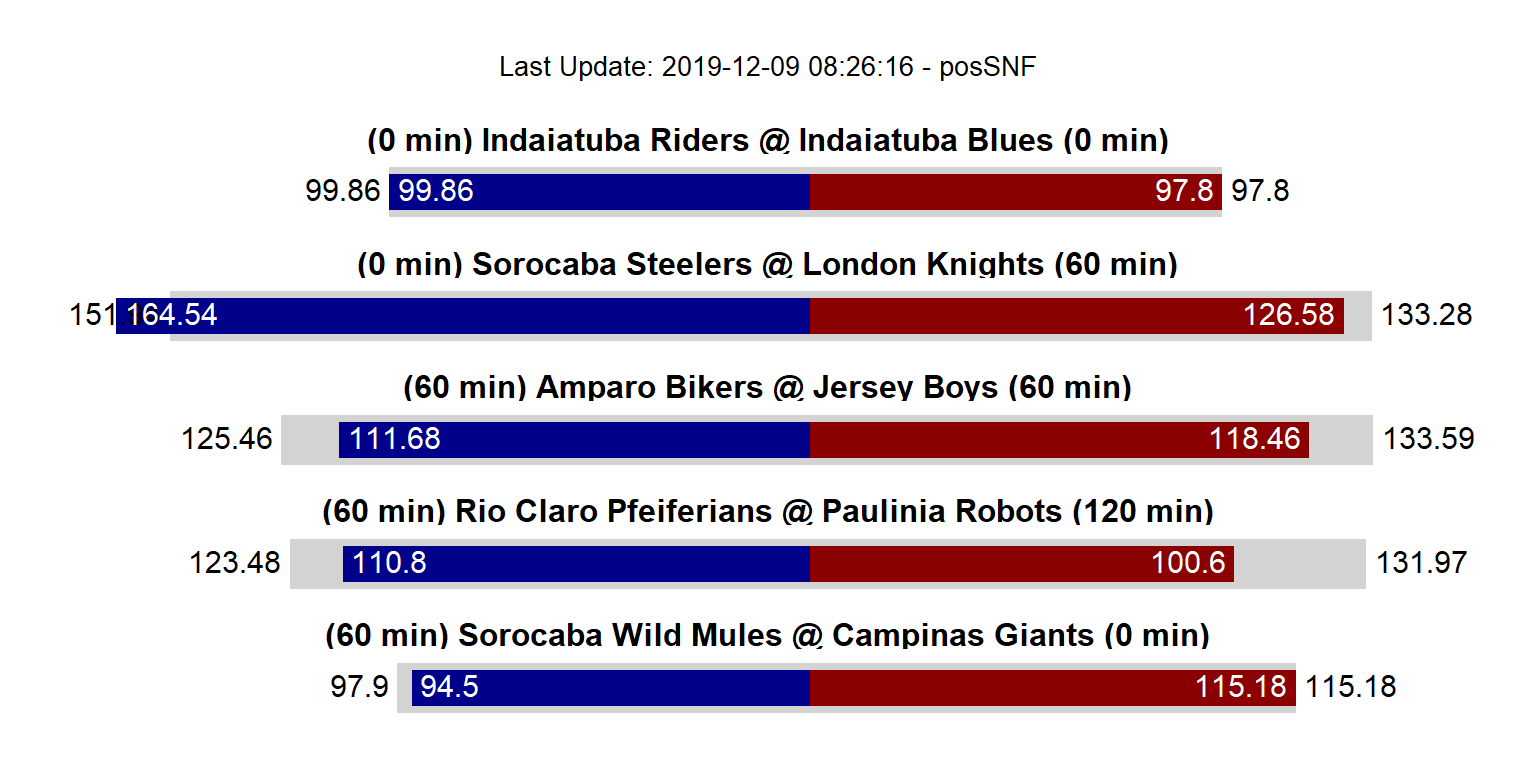Image resolution: width=1536 pixels, height=768 pixels.
Task: Click the red Indaiatuba Blues 97.8 score bar
Action: tap(1015, 192)
